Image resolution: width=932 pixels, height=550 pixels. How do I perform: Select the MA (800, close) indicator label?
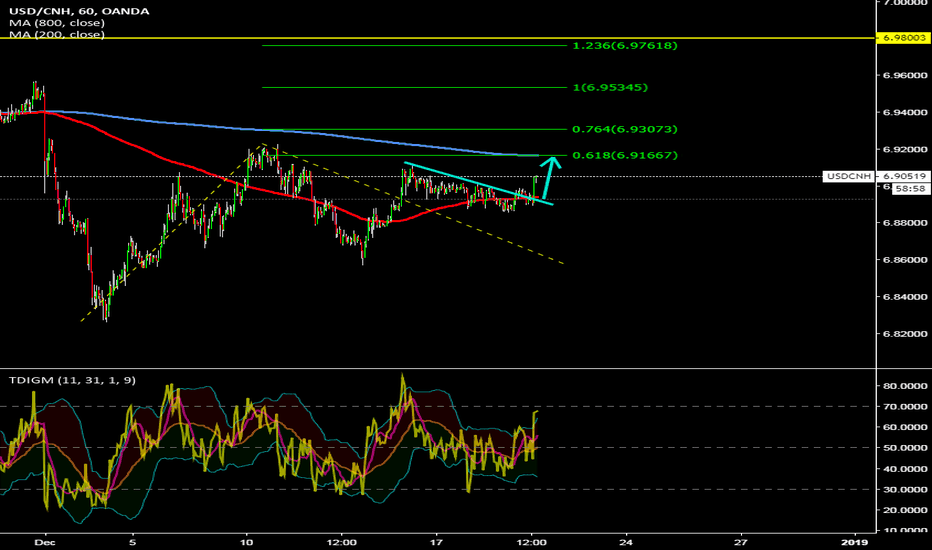tap(57, 23)
